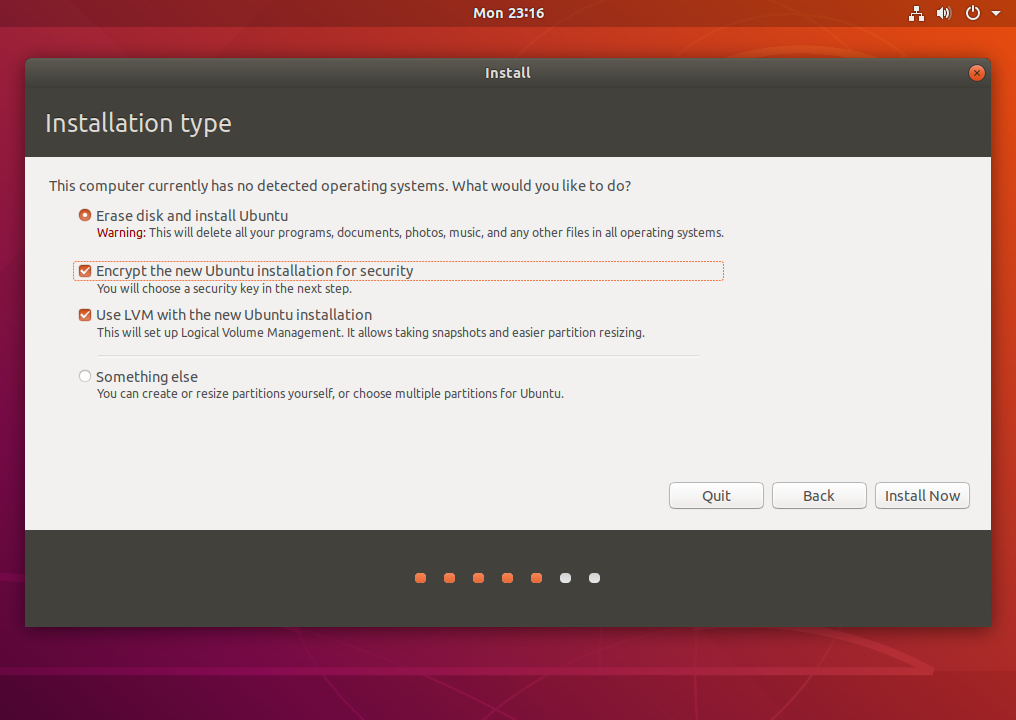Image resolution: width=1016 pixels, height=720 pixels.
Task: Click the red Warning text under Erase disk
Action: tap(120, 233)
